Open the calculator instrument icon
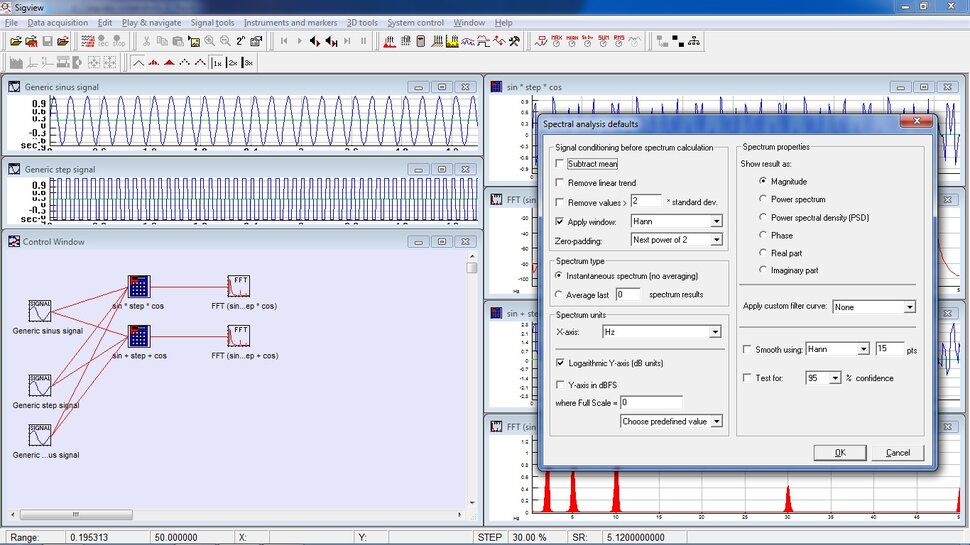Screen dimensions: 970x545 (x=421, y=41)
